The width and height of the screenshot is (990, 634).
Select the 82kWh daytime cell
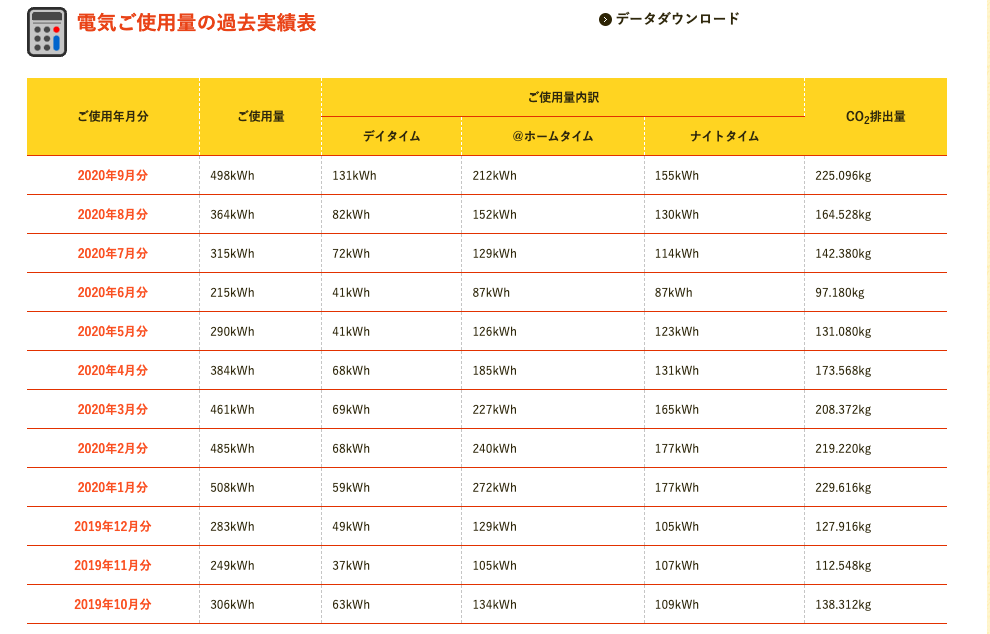391,215
